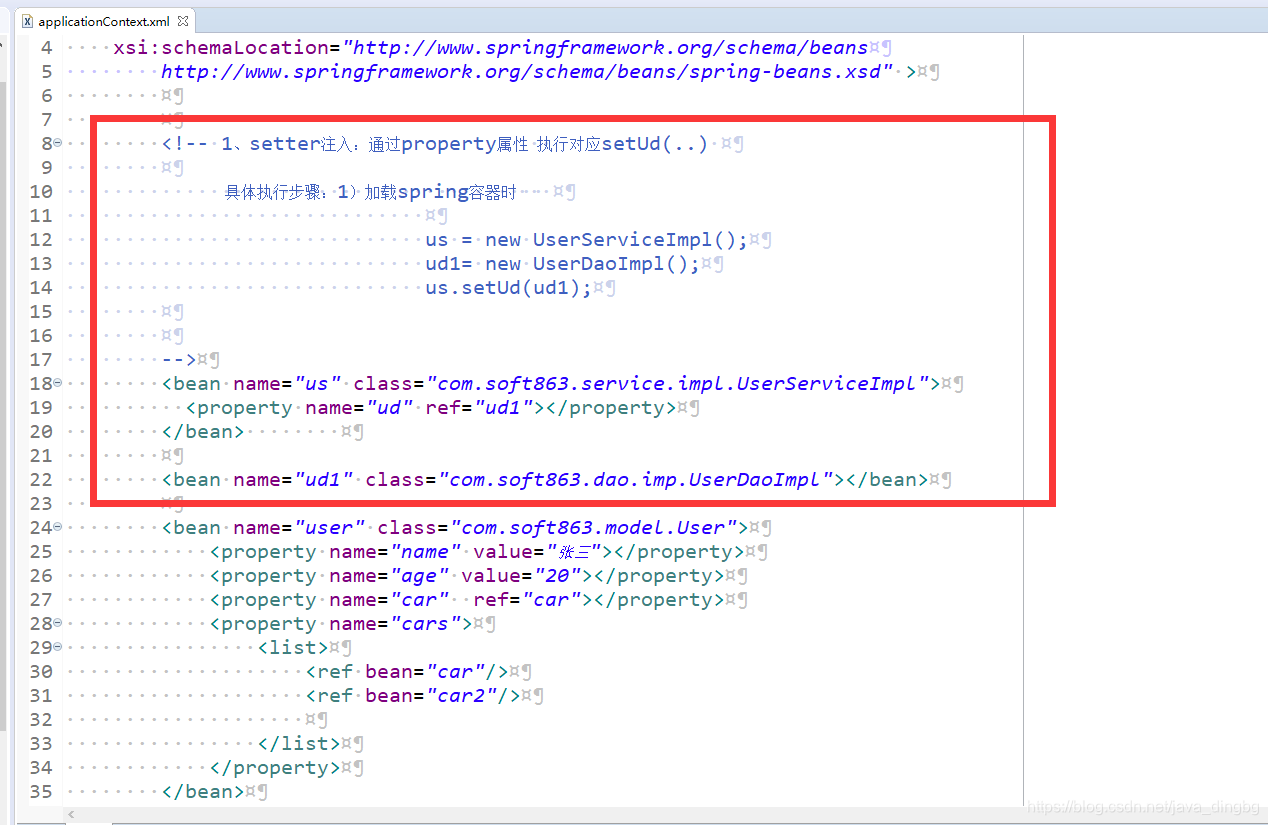The image size is (1268, 825).
Task: Click the property name="cars" opening tag
Action: coord(341,624)
